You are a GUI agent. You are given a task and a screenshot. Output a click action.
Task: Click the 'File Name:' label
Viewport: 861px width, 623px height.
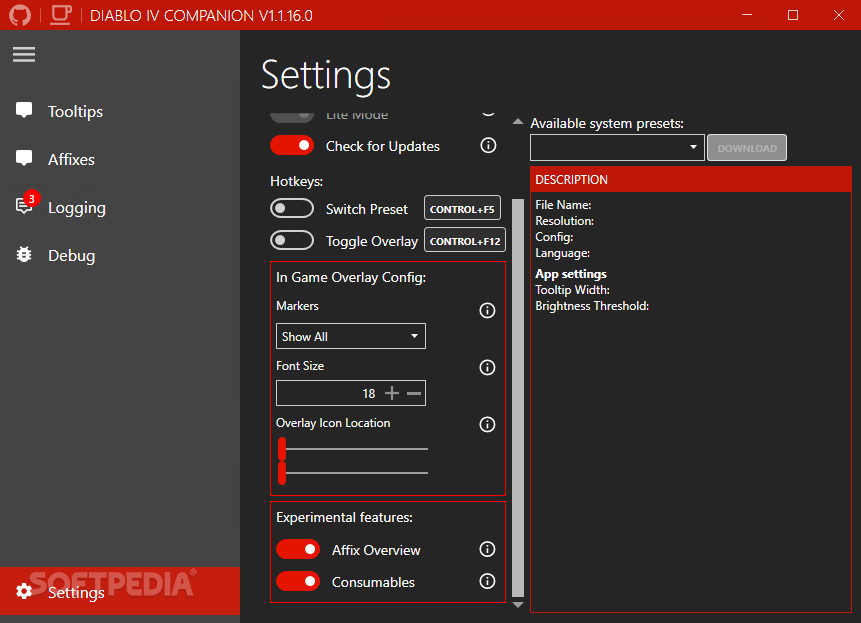pyautogui.click(x=563, y=205)
